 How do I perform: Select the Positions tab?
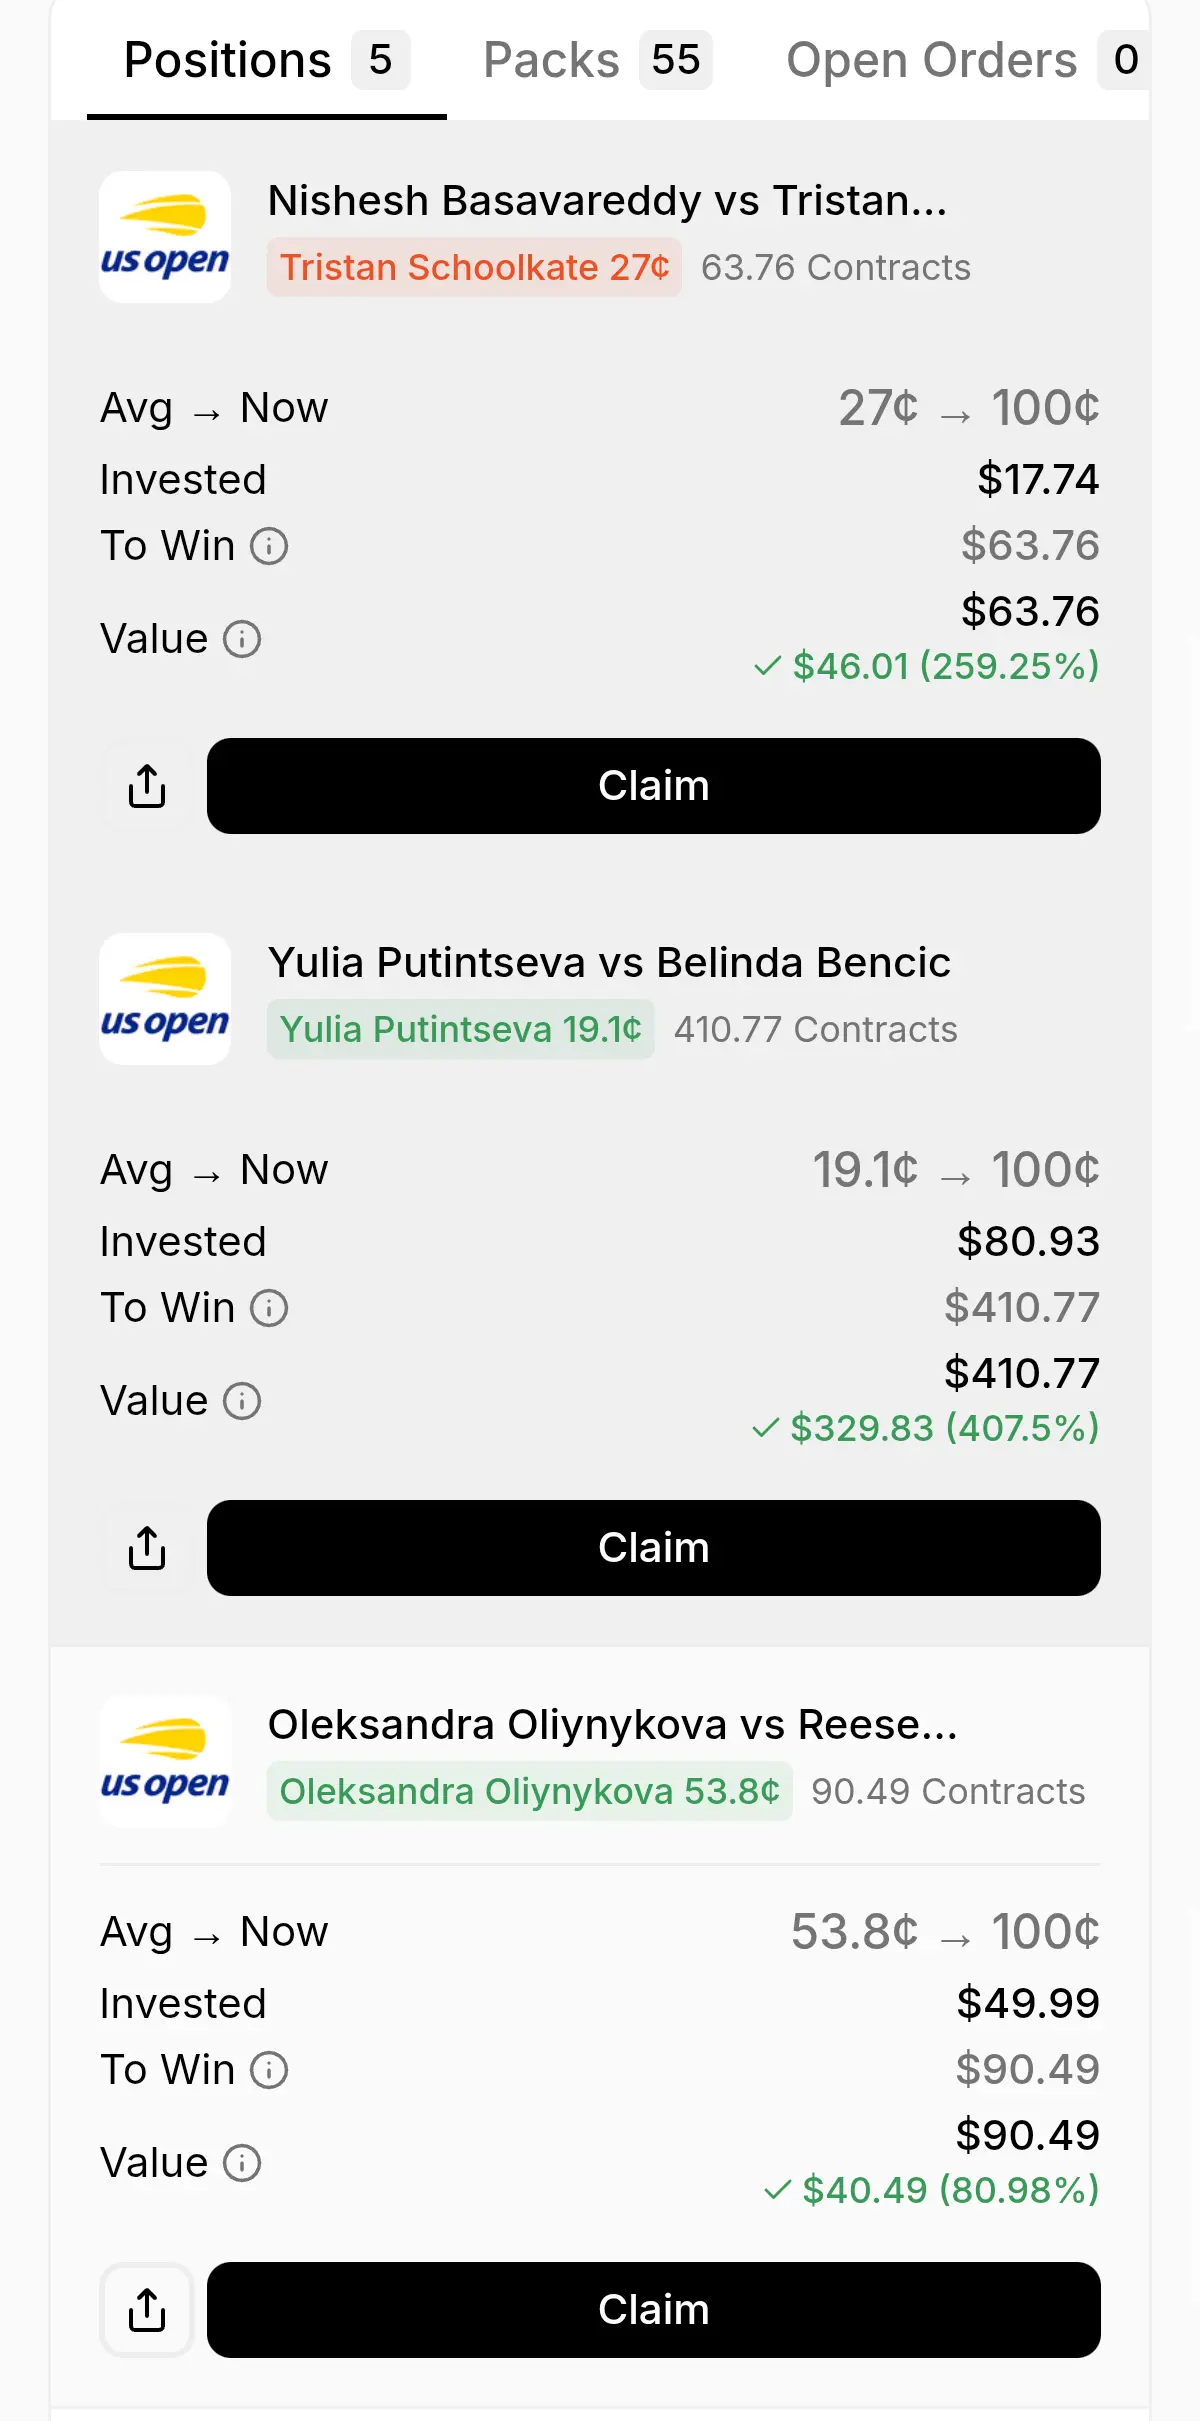tap(266, 60)
